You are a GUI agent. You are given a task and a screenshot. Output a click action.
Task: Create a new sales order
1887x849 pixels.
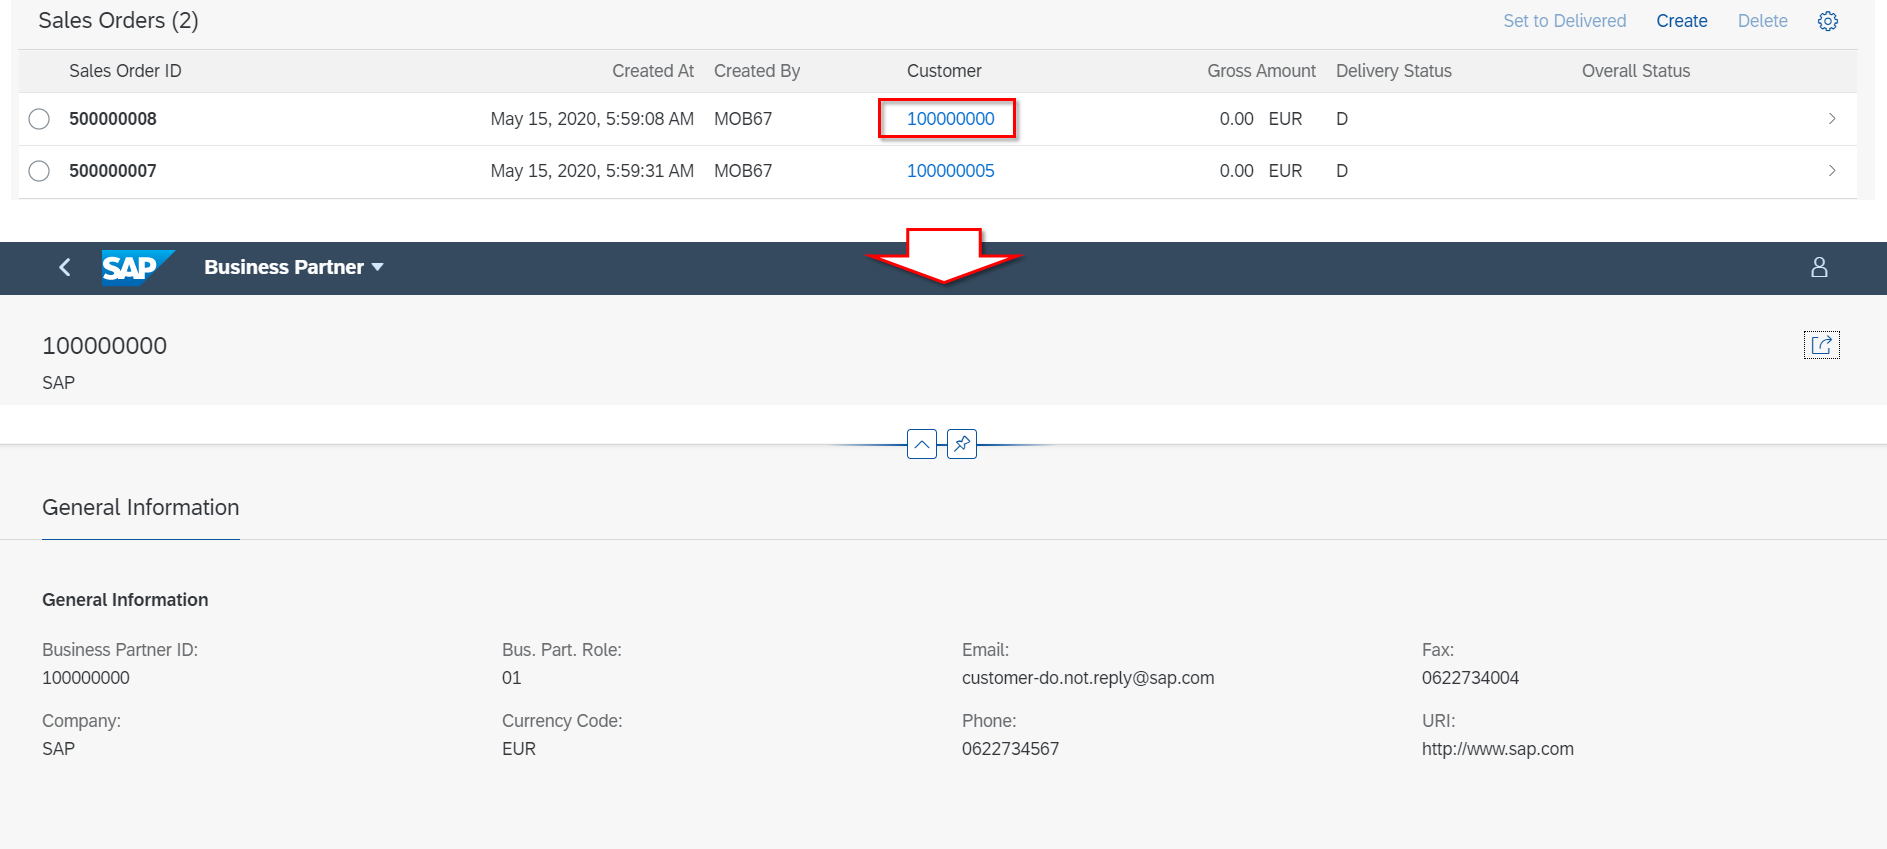pos(1682,21)
